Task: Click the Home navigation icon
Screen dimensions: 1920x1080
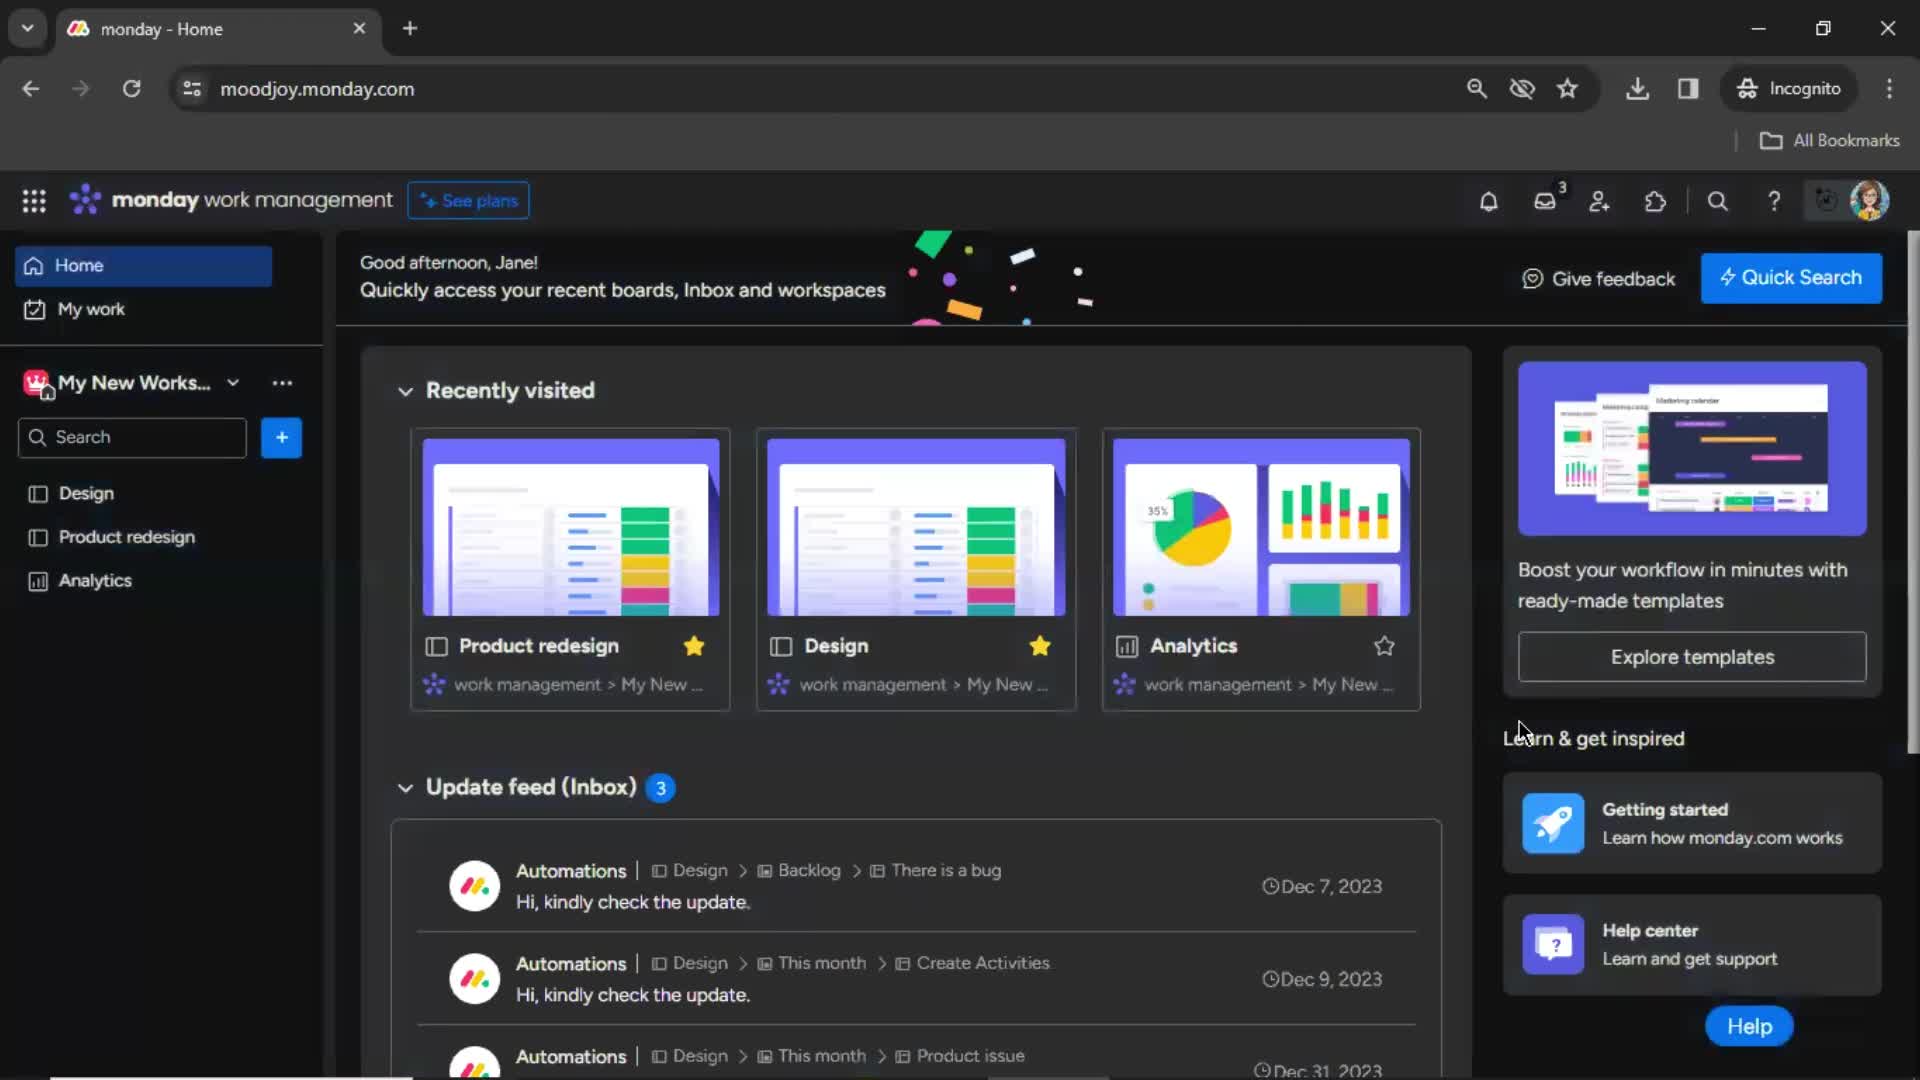Action: [x=34, y=265]
